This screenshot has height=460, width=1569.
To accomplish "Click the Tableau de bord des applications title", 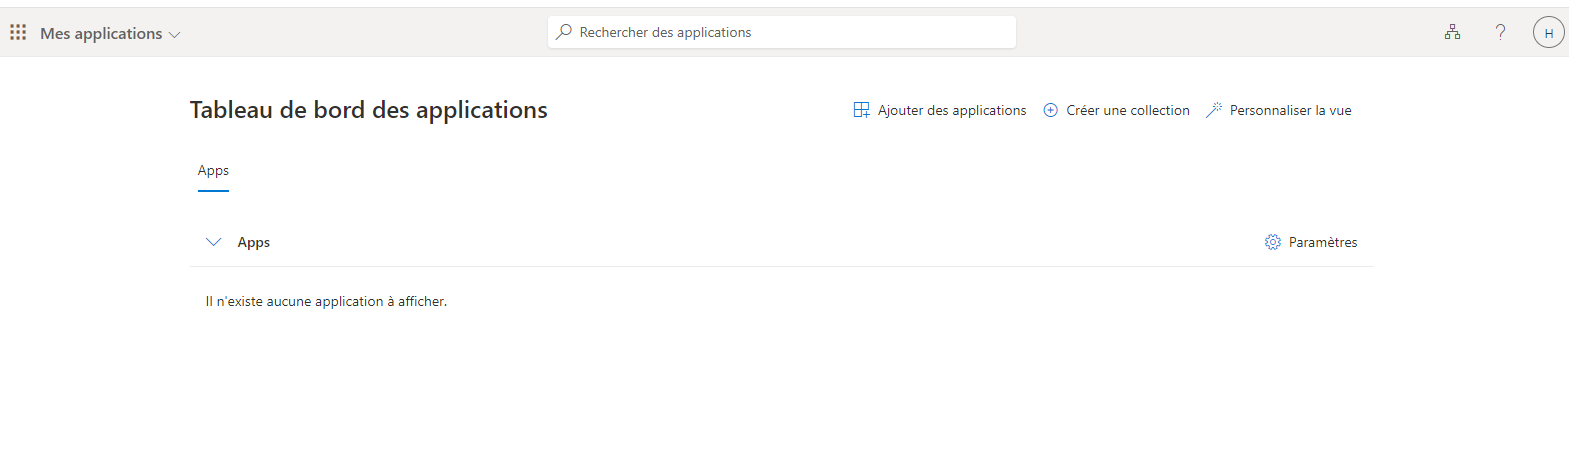I will click(x=369, y=110).
